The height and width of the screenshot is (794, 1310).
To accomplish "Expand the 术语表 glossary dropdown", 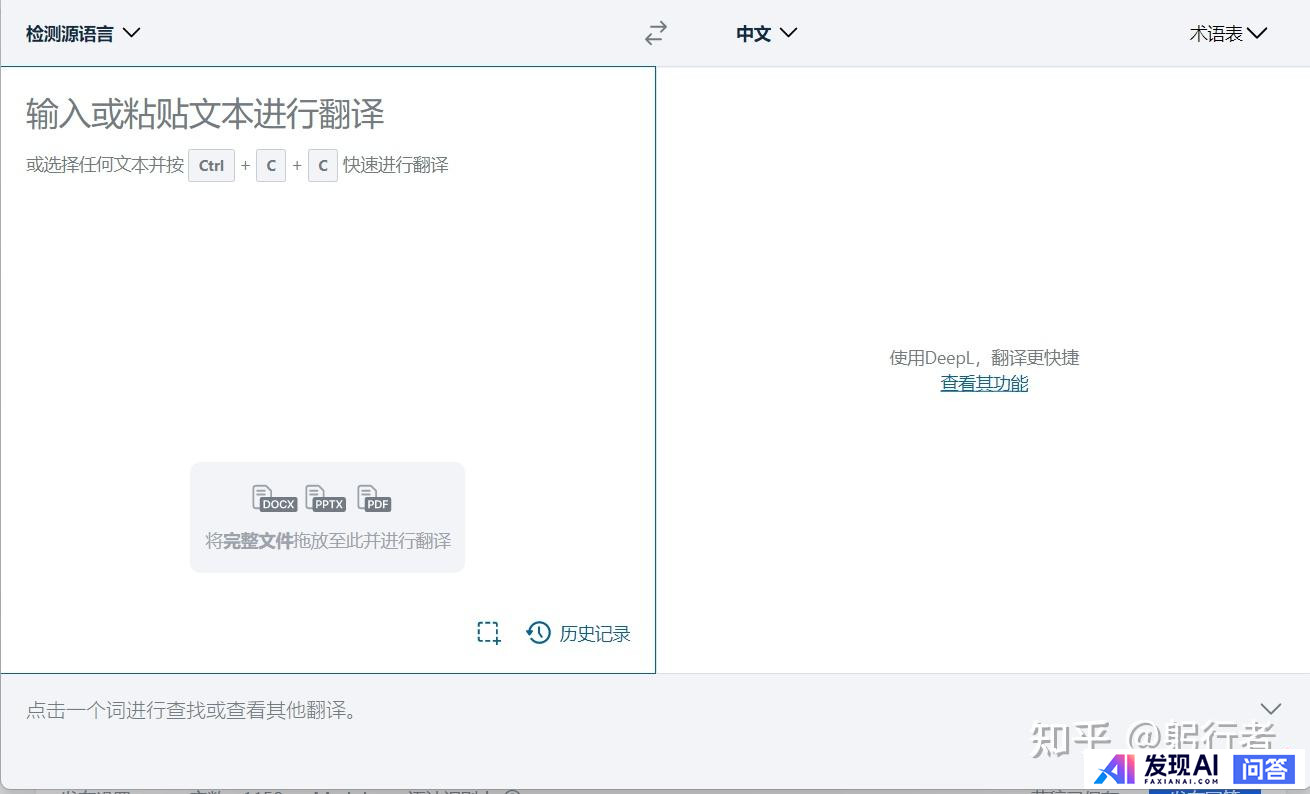I will point(1228,34).
